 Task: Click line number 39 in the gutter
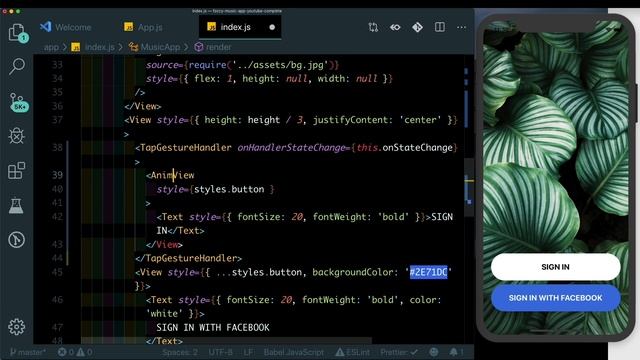57,175
